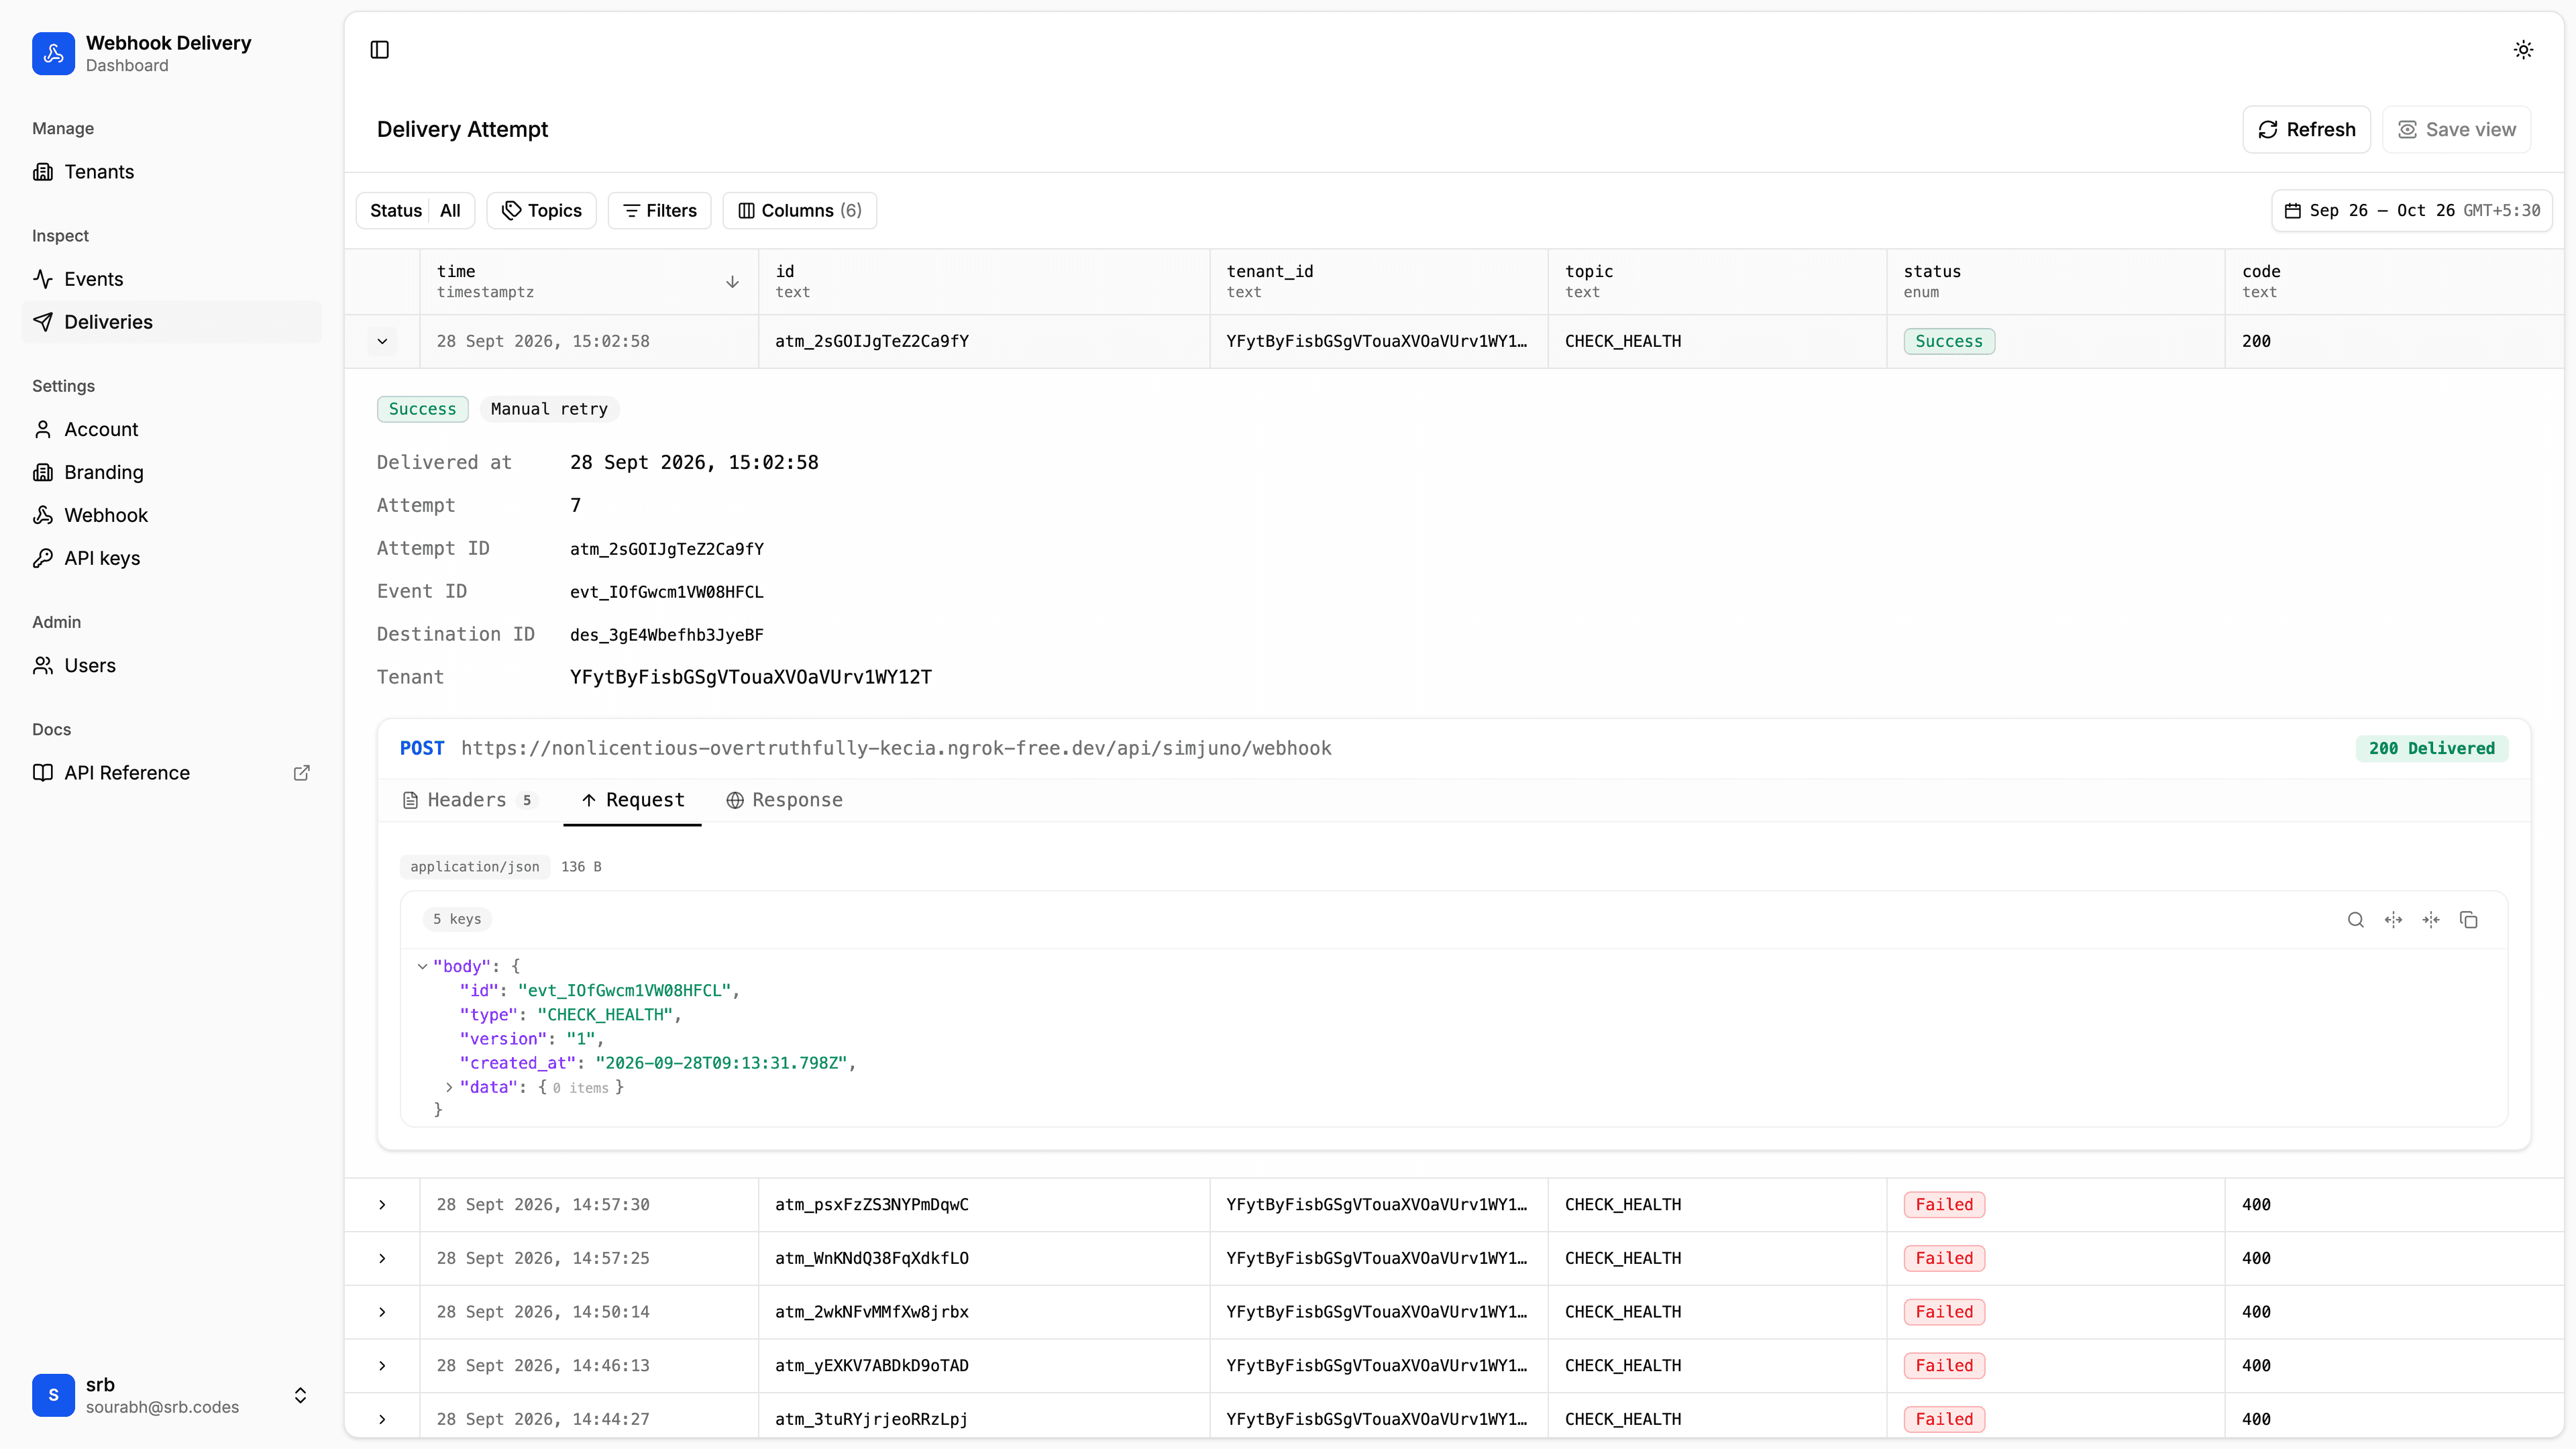Viewport: 2576px width, 1449px height.
Task: Toggle the sidebar panel icon
Action: (x=379, y=50)
